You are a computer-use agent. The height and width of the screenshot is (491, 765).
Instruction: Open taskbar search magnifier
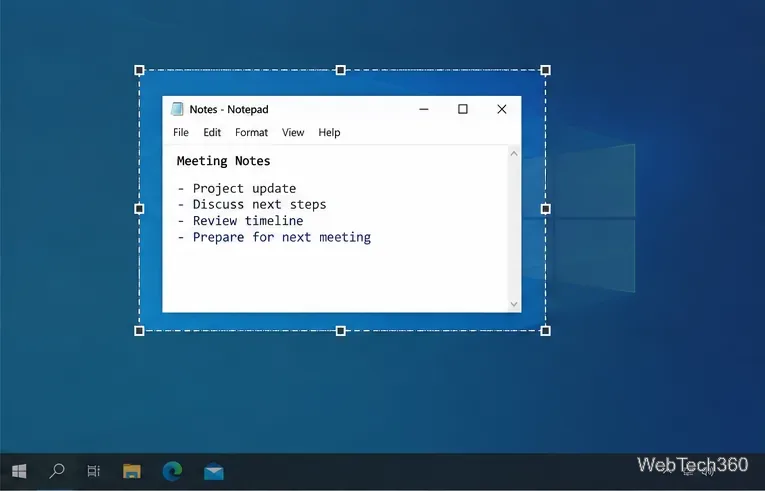click(57, 471)
